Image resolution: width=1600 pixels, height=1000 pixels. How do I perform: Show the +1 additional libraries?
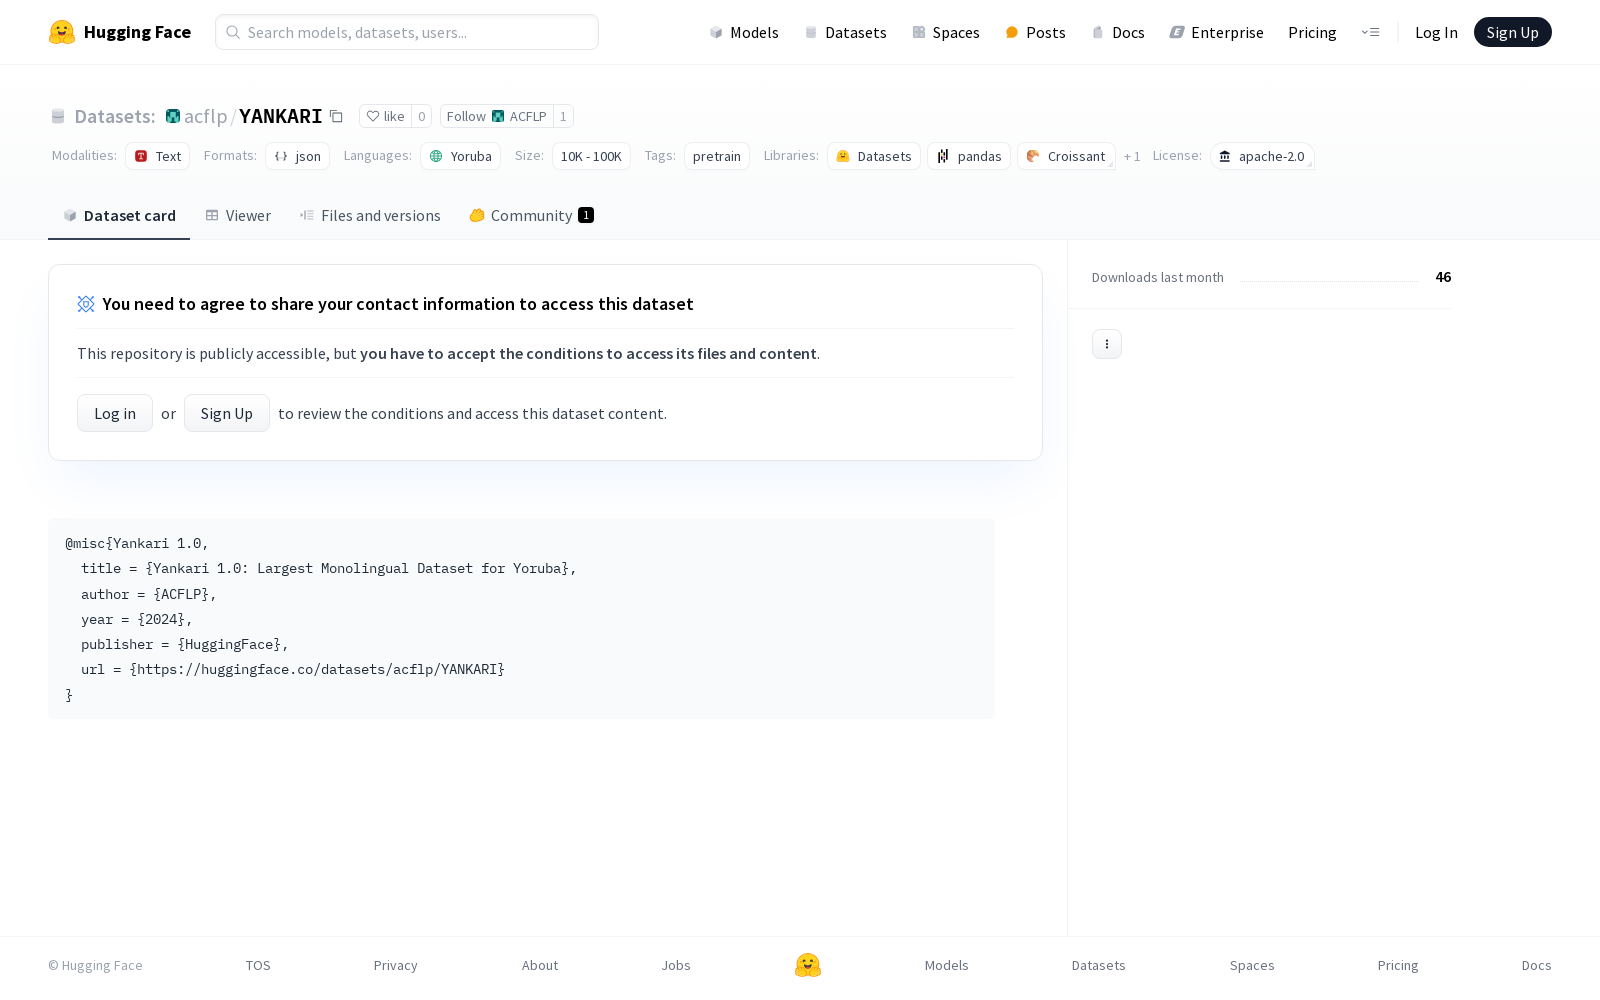[1132, 156]
